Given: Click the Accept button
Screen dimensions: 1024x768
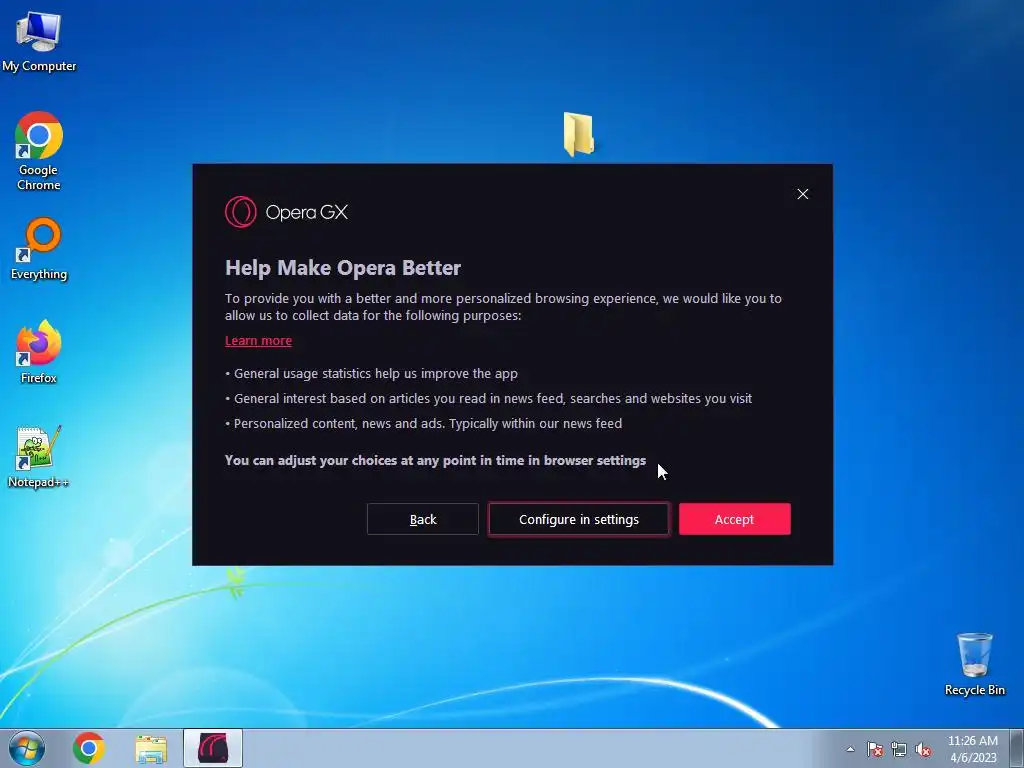Looking at the screenshot, I should (734, 519).
